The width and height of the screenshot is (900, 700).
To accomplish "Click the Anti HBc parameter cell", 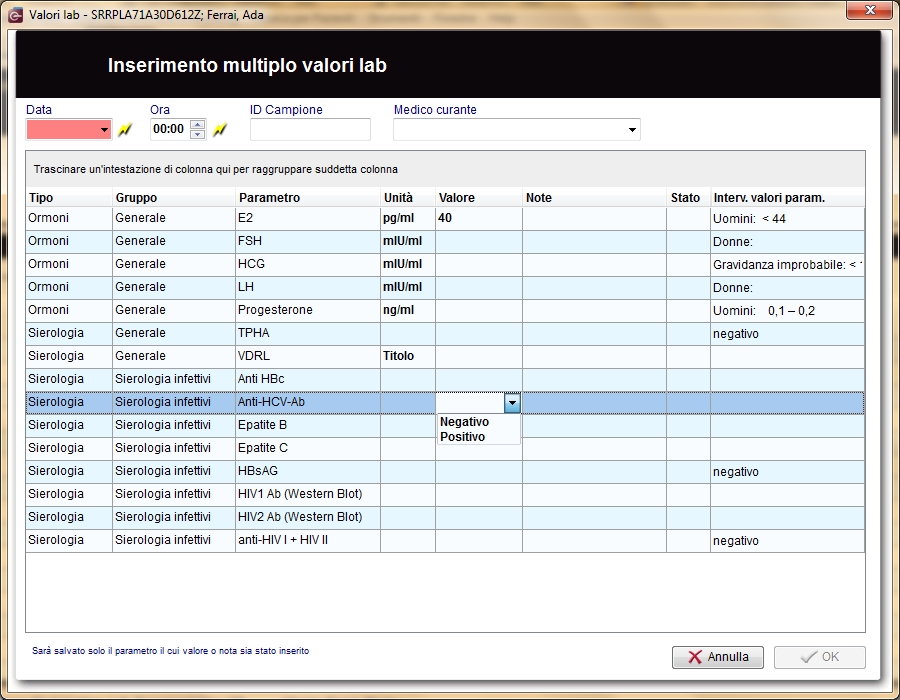I will pyautogui.click(x=308, y=379).
